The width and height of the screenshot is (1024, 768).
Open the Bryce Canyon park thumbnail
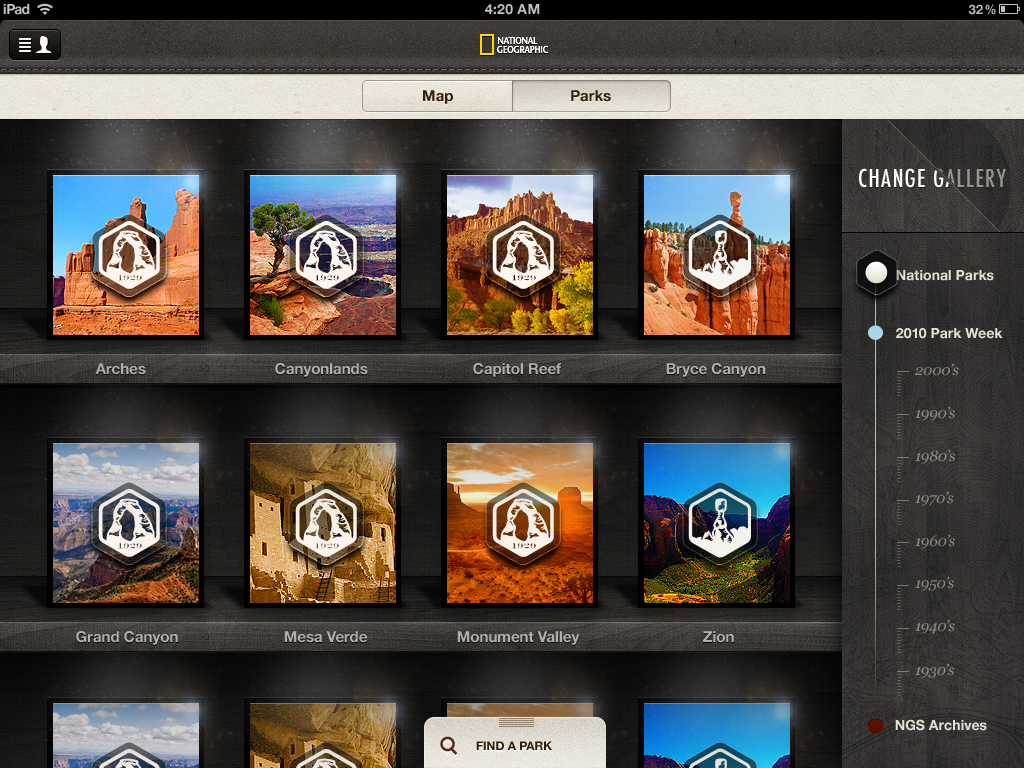coord(716,255)
